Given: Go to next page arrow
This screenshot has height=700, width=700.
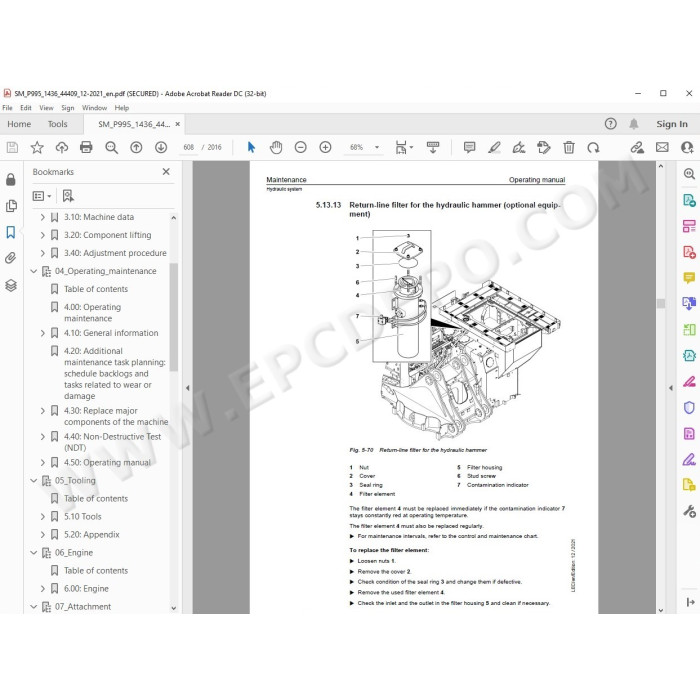Looking at the screenshot, I should [161, 147].
